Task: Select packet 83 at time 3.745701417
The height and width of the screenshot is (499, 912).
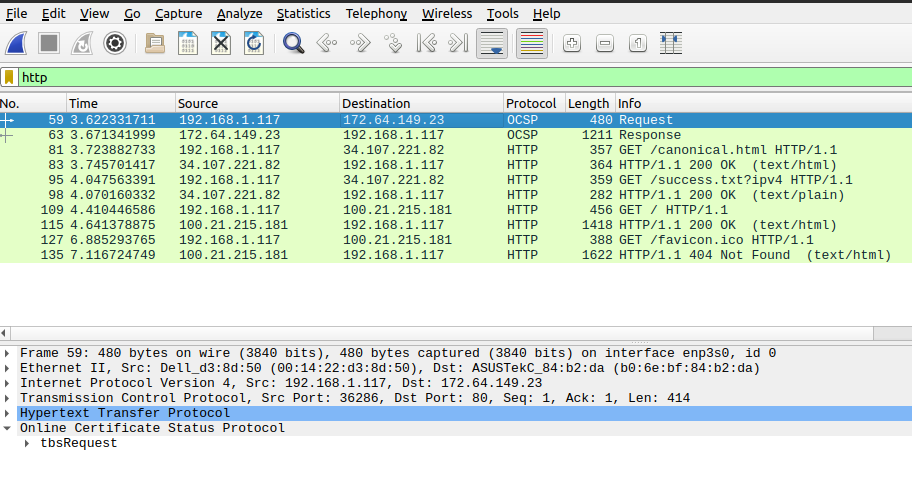Action: 456,165
